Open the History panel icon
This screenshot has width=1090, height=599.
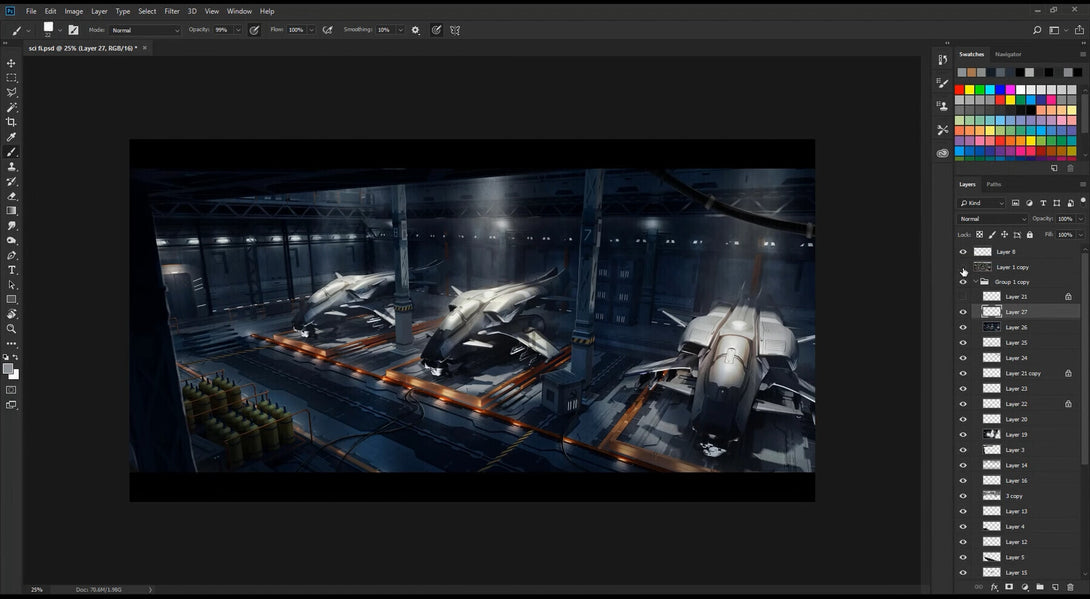[x=943, y=60]
